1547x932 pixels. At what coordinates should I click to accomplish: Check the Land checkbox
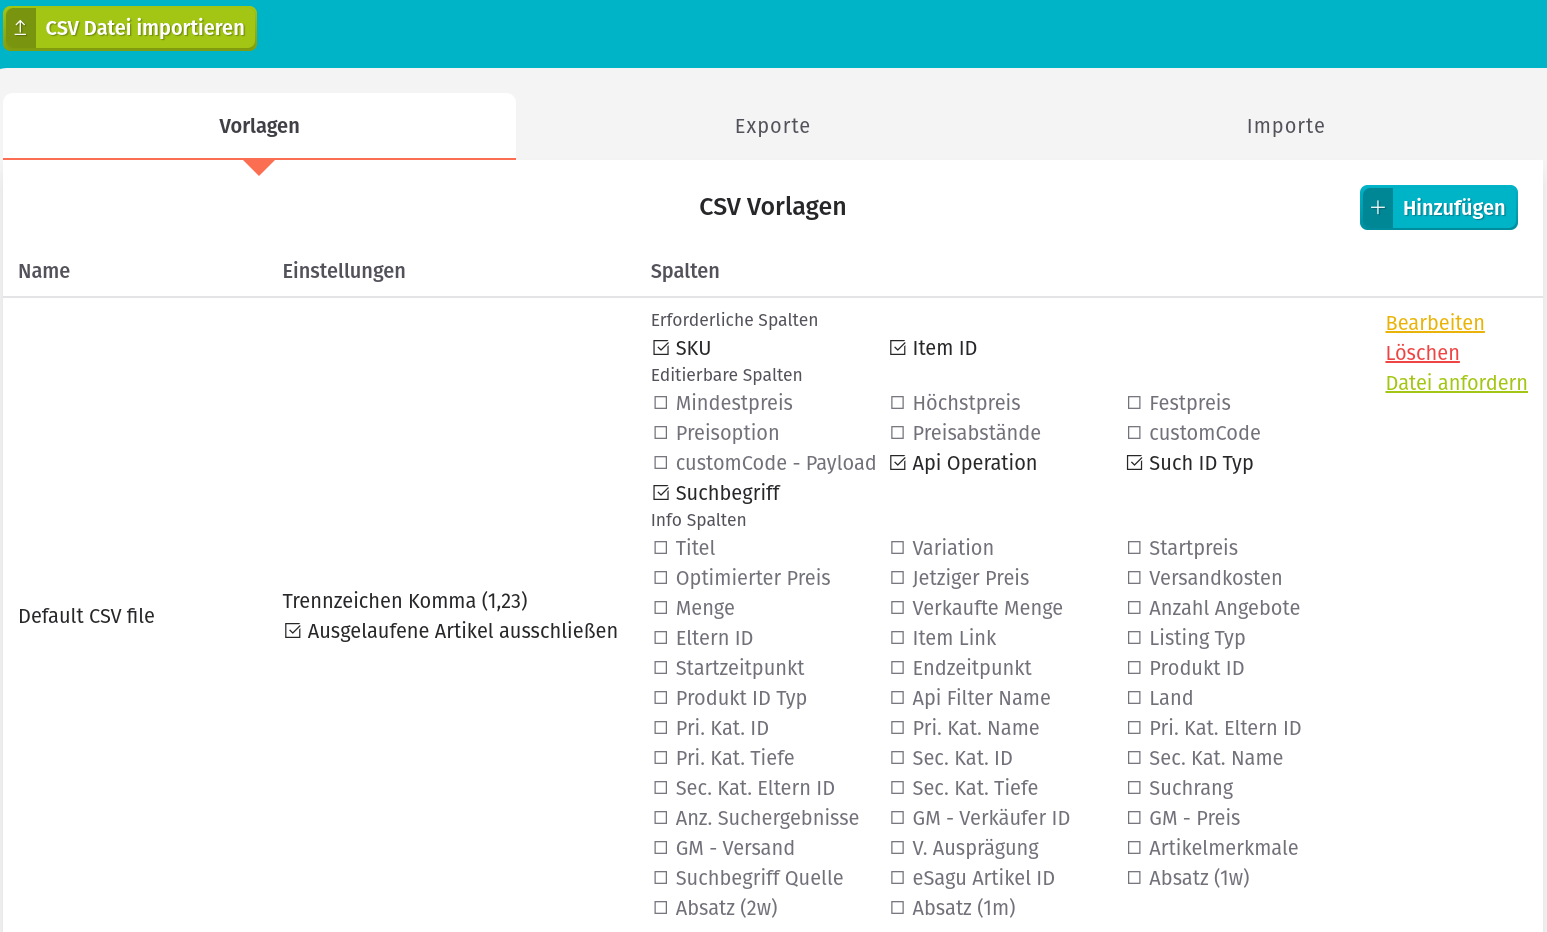point(1134,698)
